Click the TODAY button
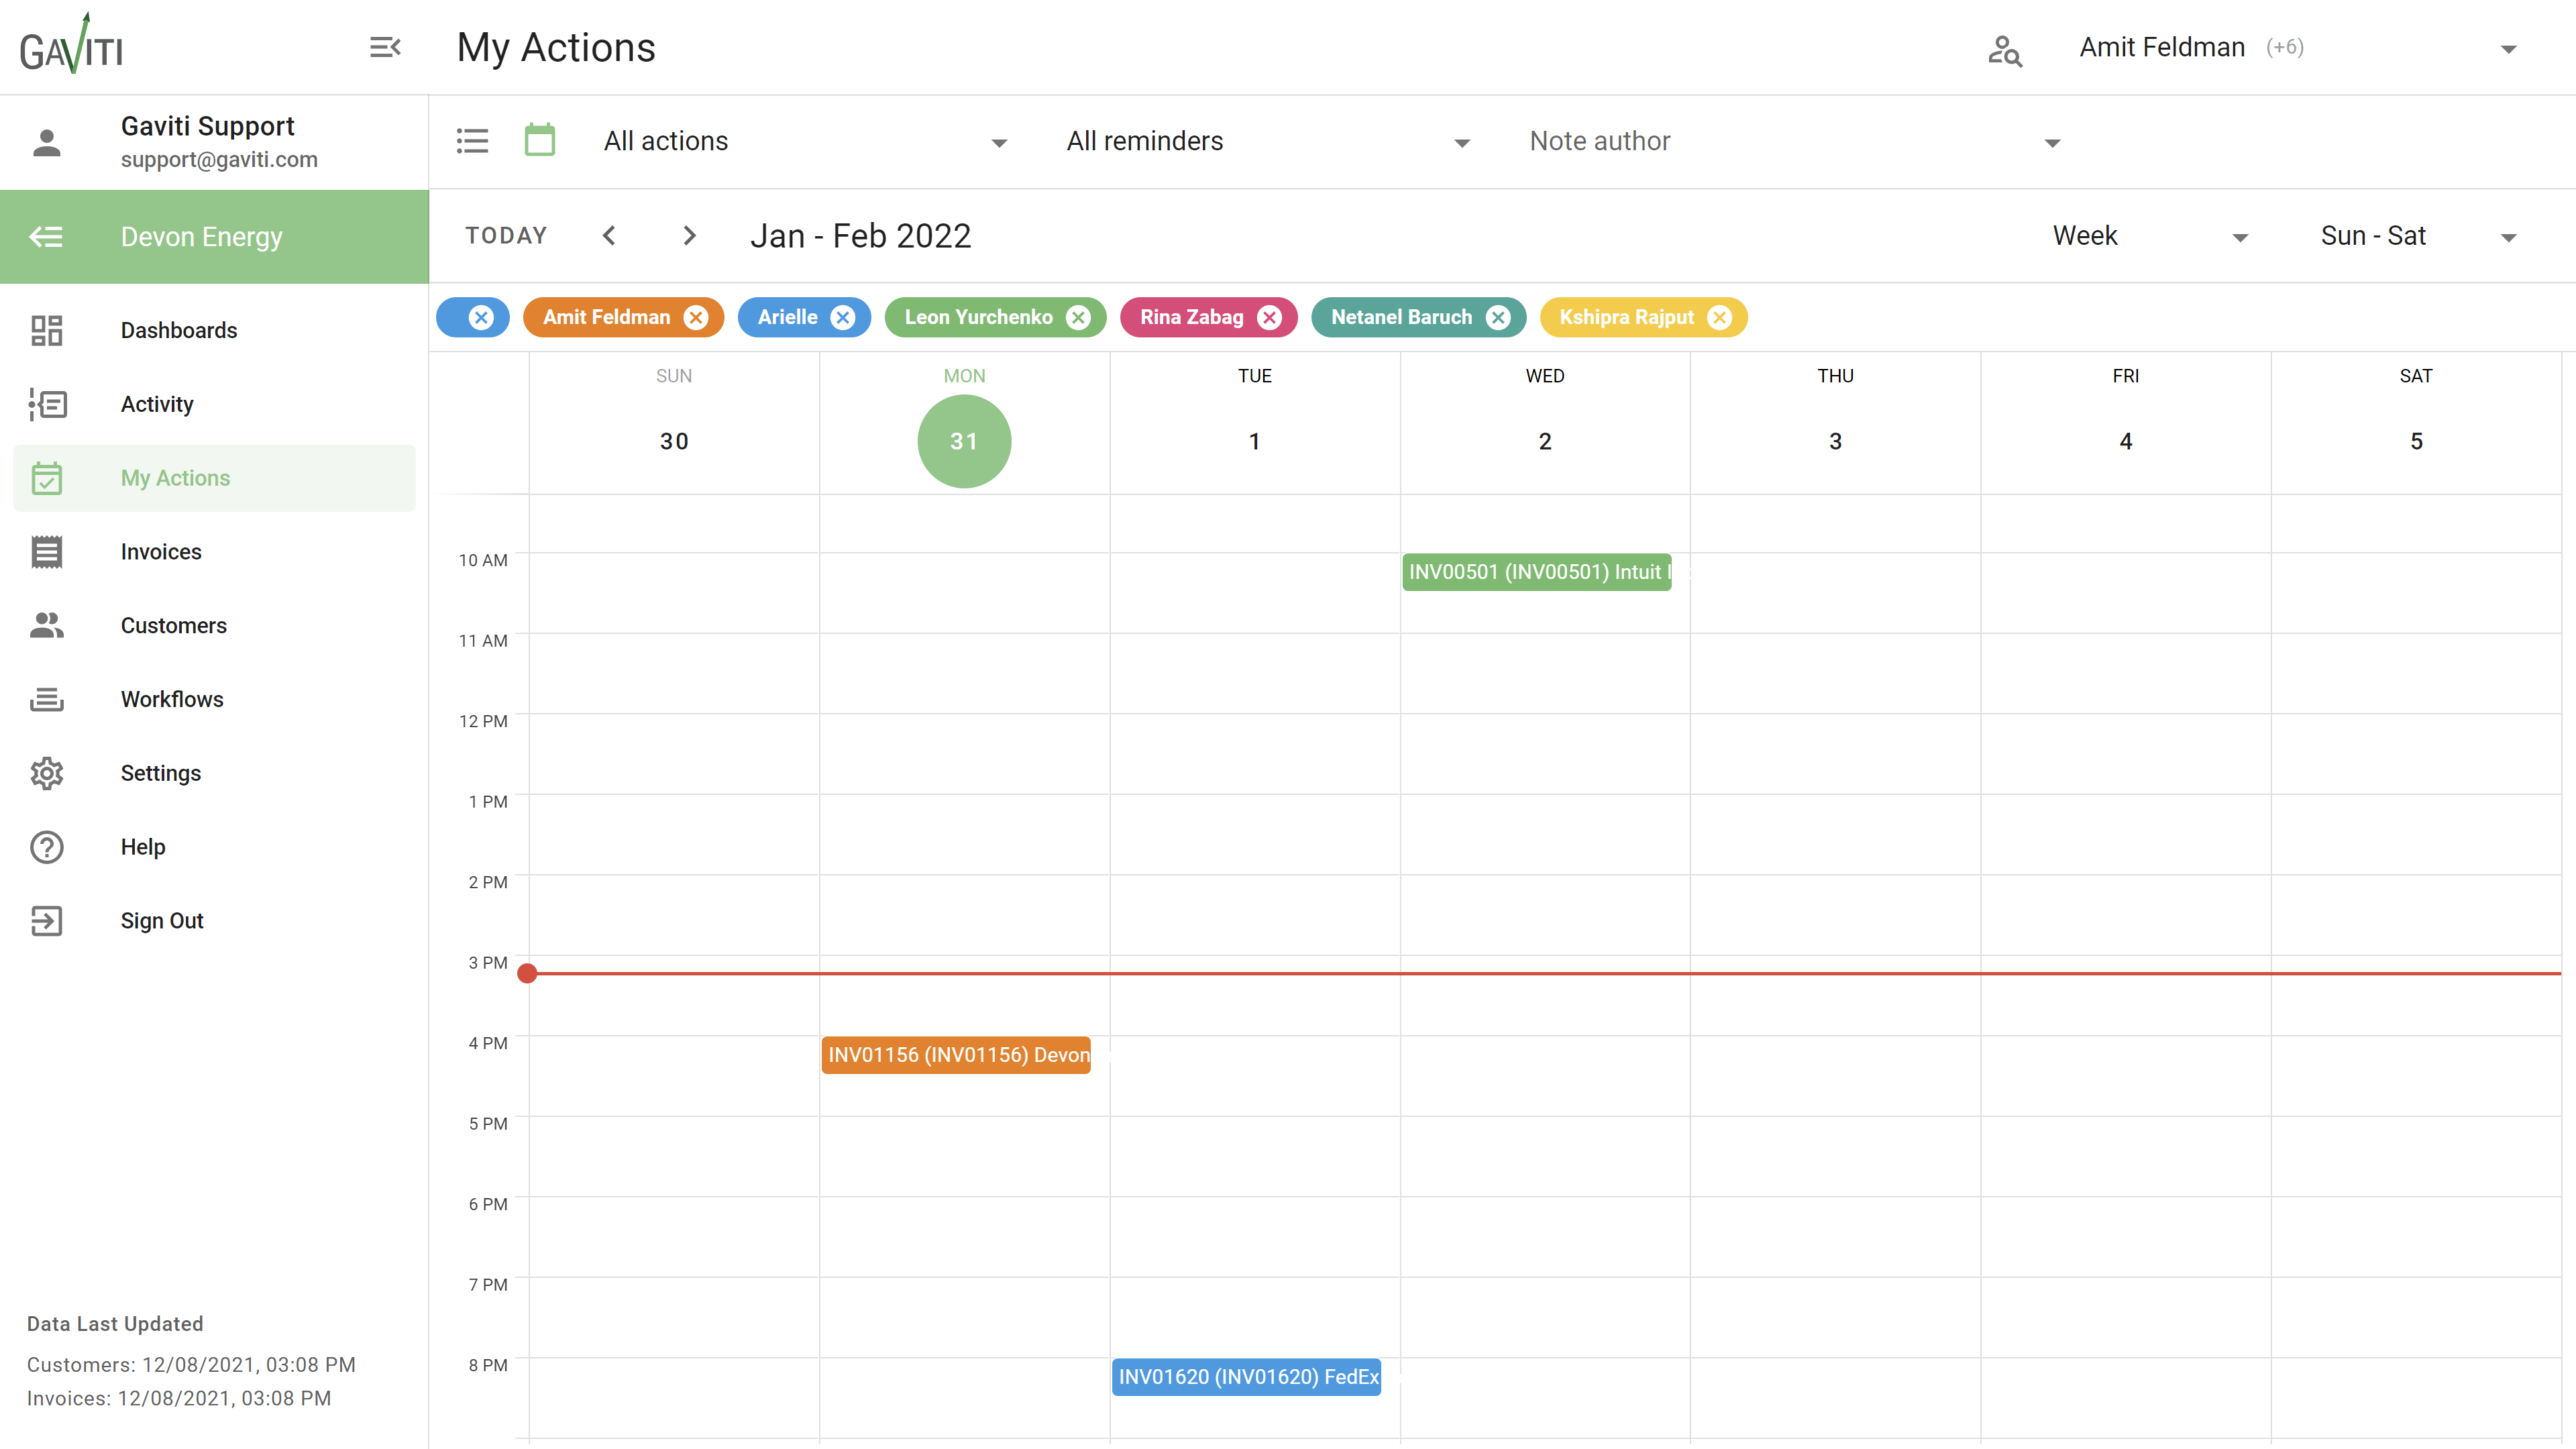The image size is (2576, 1449). pyautogui.click(x=506, y=236)
